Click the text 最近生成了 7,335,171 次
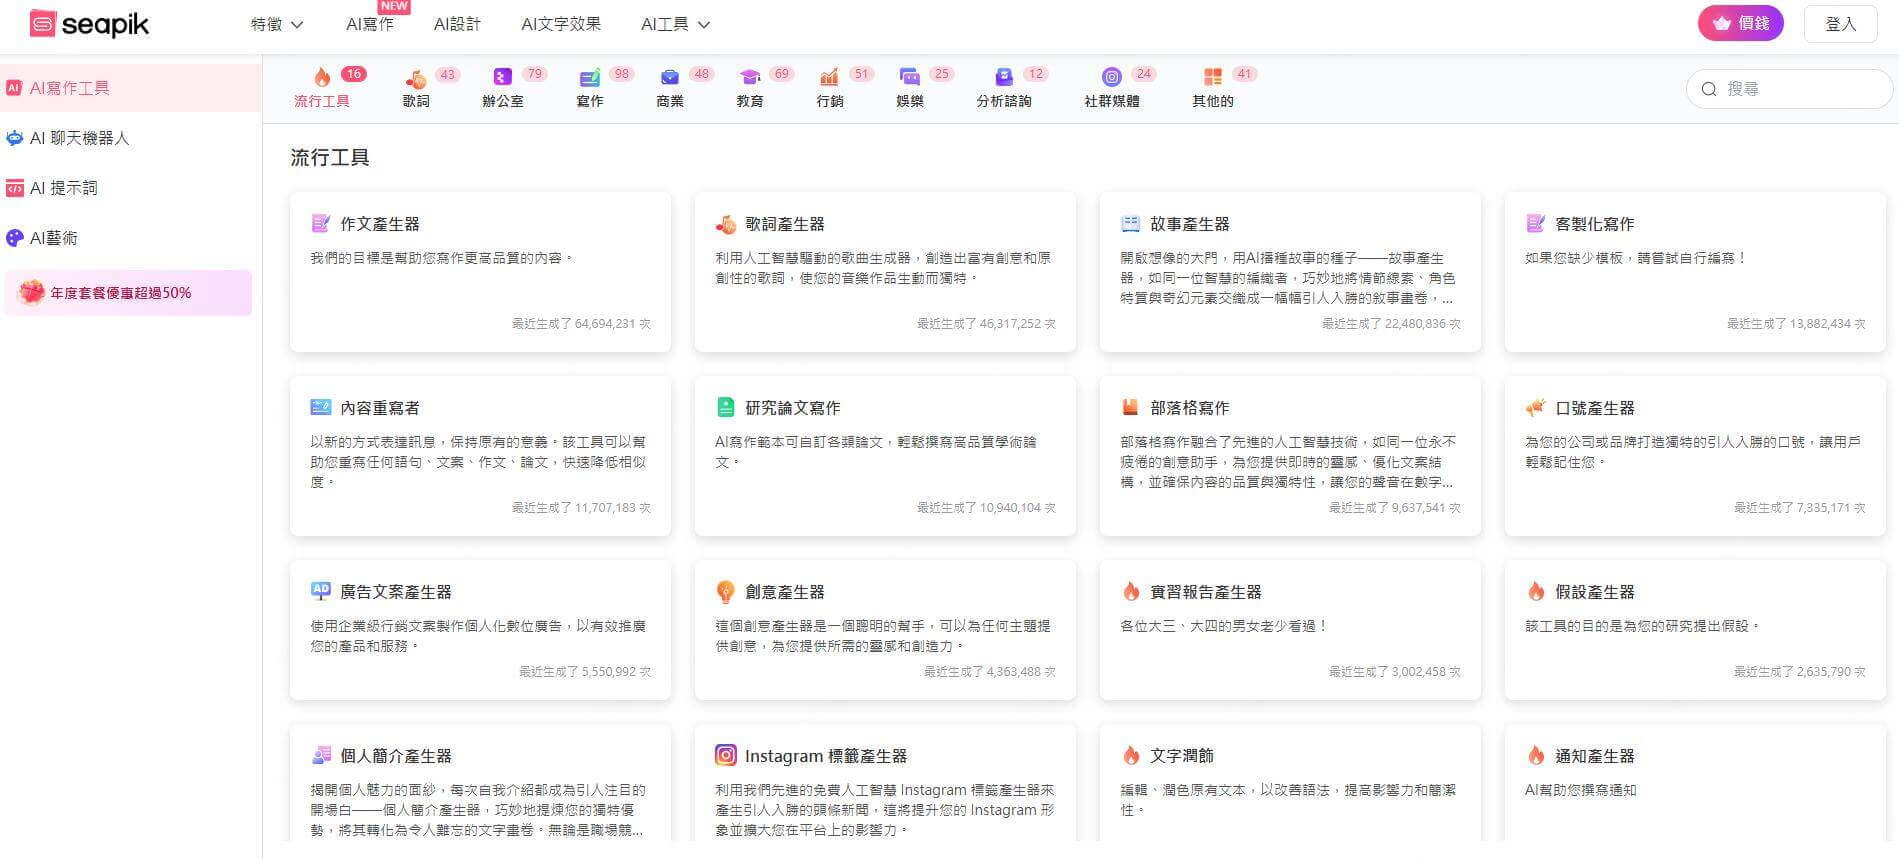Viewport: 1899px width, 859px height. [1800, 508]
